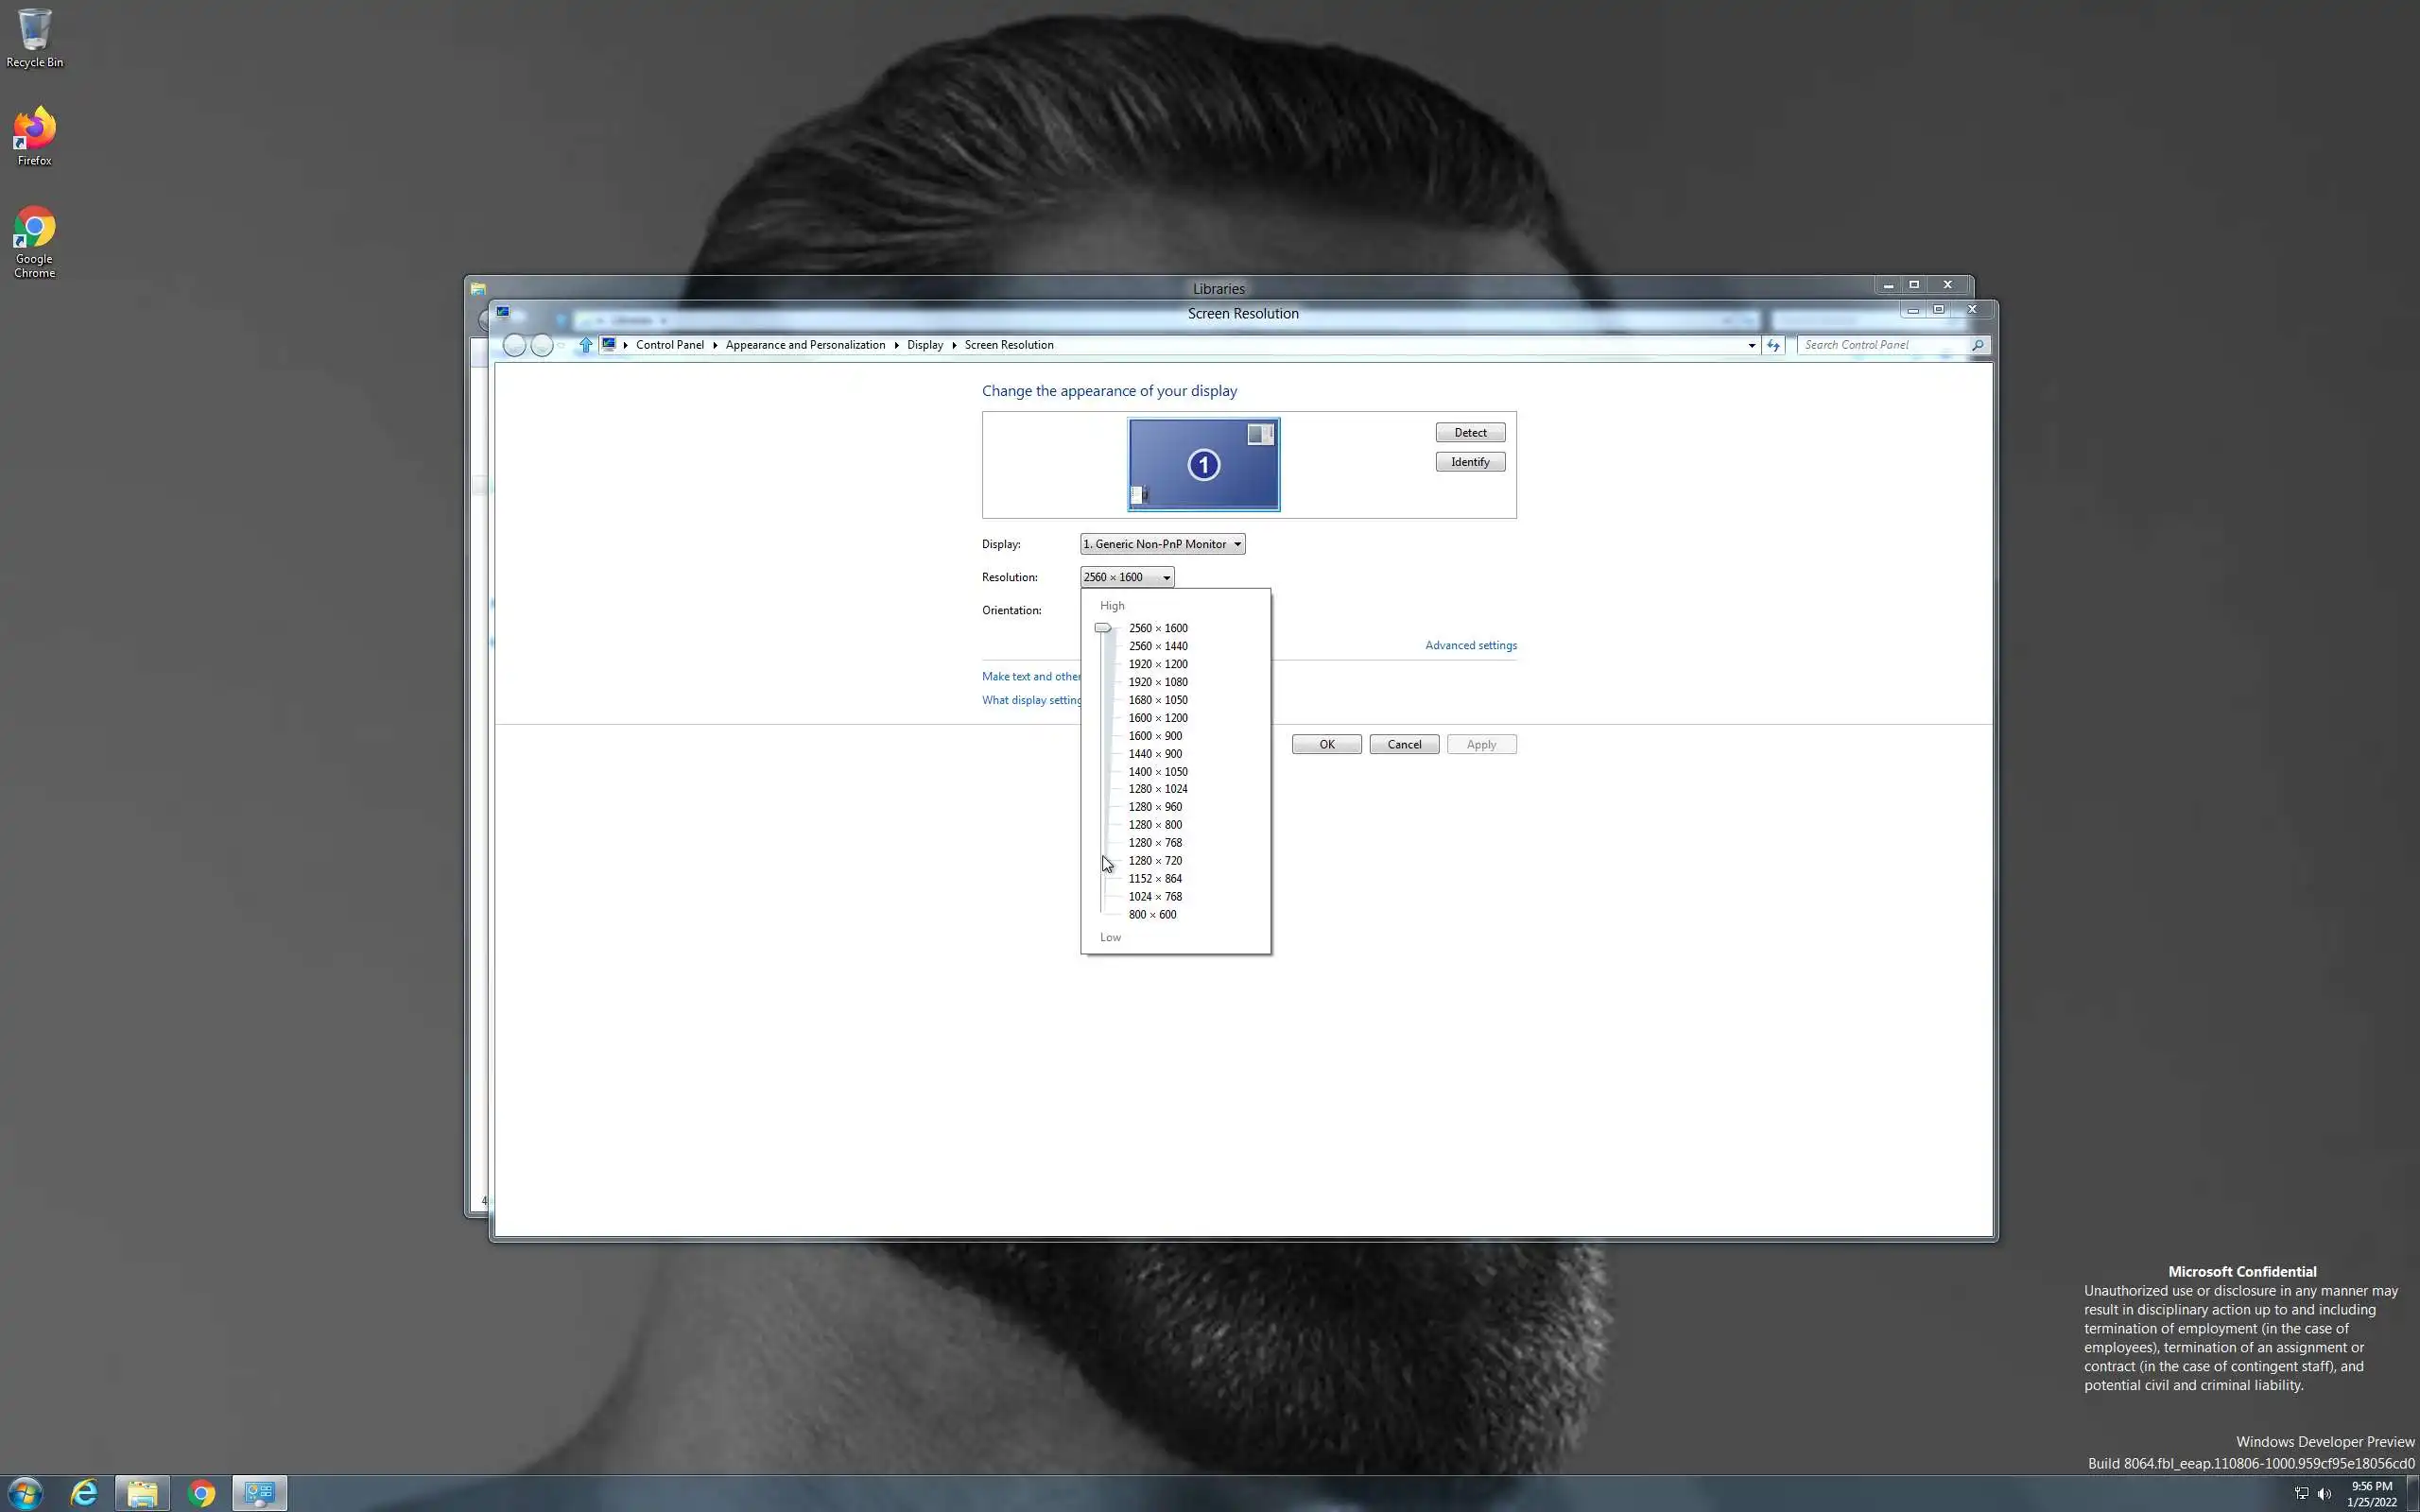Open the address bar history dropdown arrow

point(1751,345)
